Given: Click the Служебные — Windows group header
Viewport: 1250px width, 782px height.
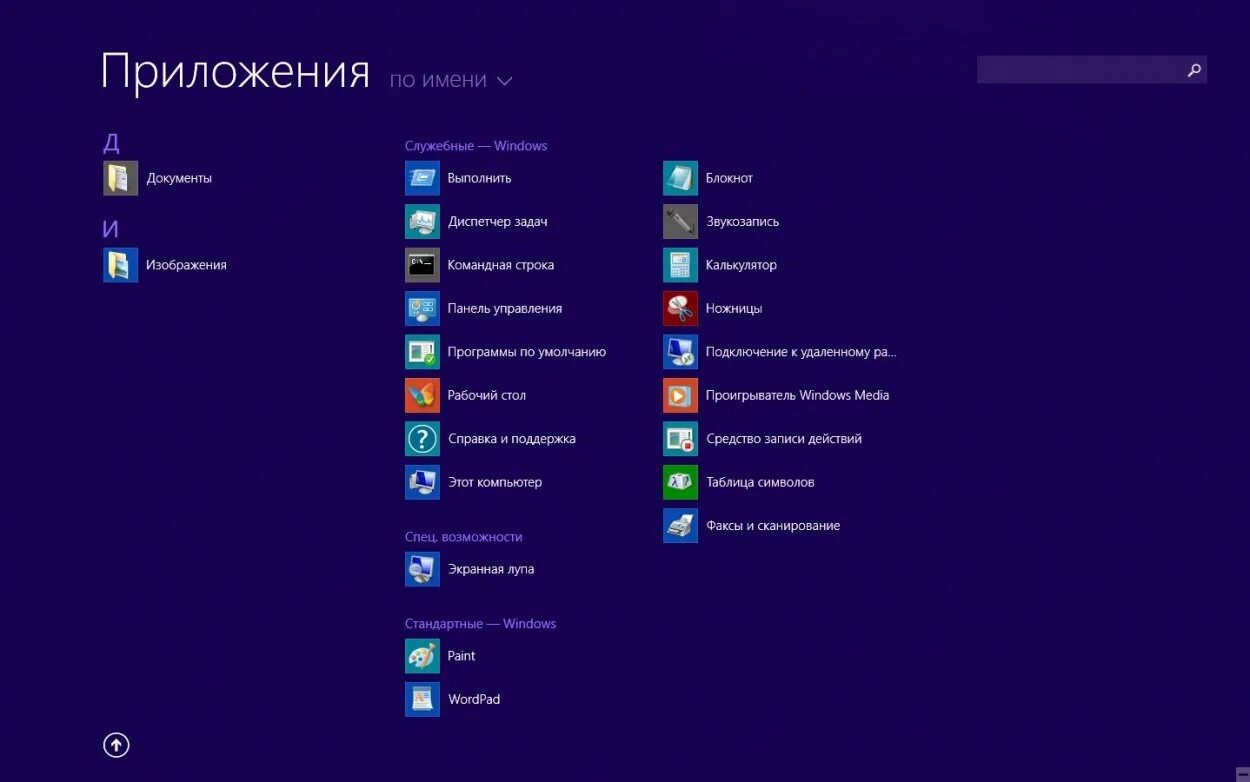Looking at the screenshot, I should click(x=476, y=146).
